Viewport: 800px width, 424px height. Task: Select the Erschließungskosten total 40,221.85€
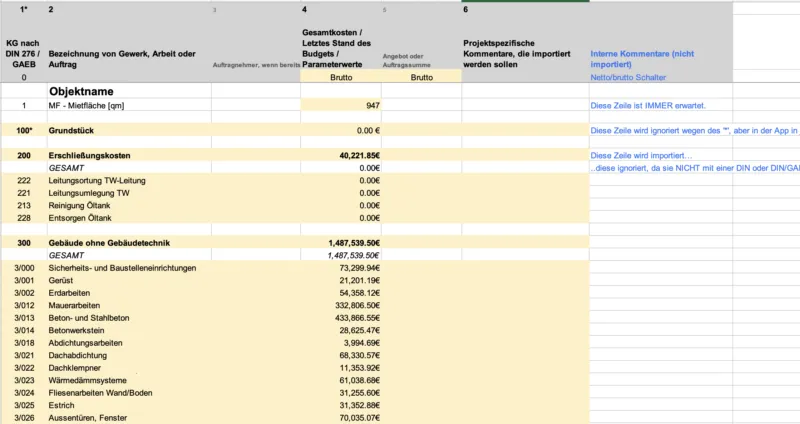tap(340, 156)
